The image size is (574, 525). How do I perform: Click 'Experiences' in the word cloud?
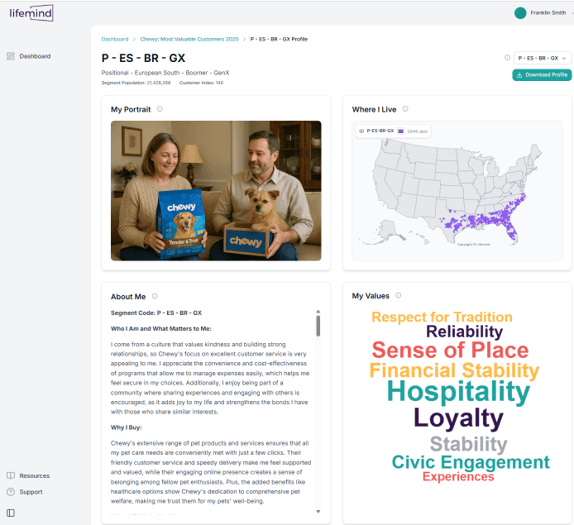point(458,477)
